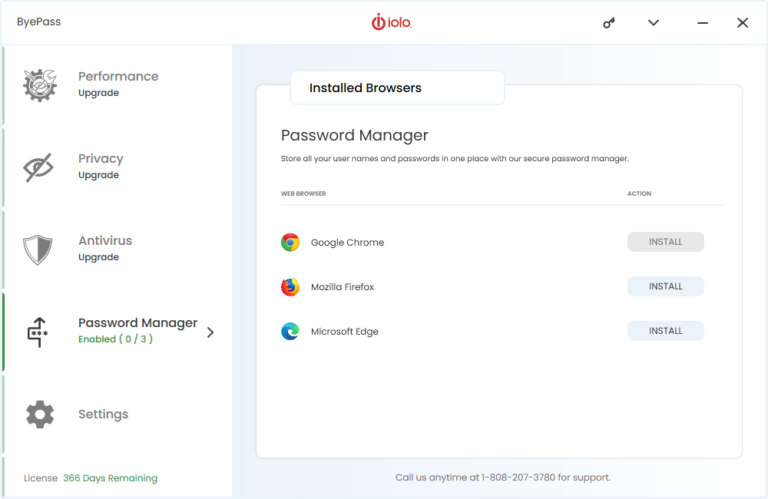The image size is (768, 499).
Task: Install extension for Microsoft Edge
Action: tap(666, 331)
